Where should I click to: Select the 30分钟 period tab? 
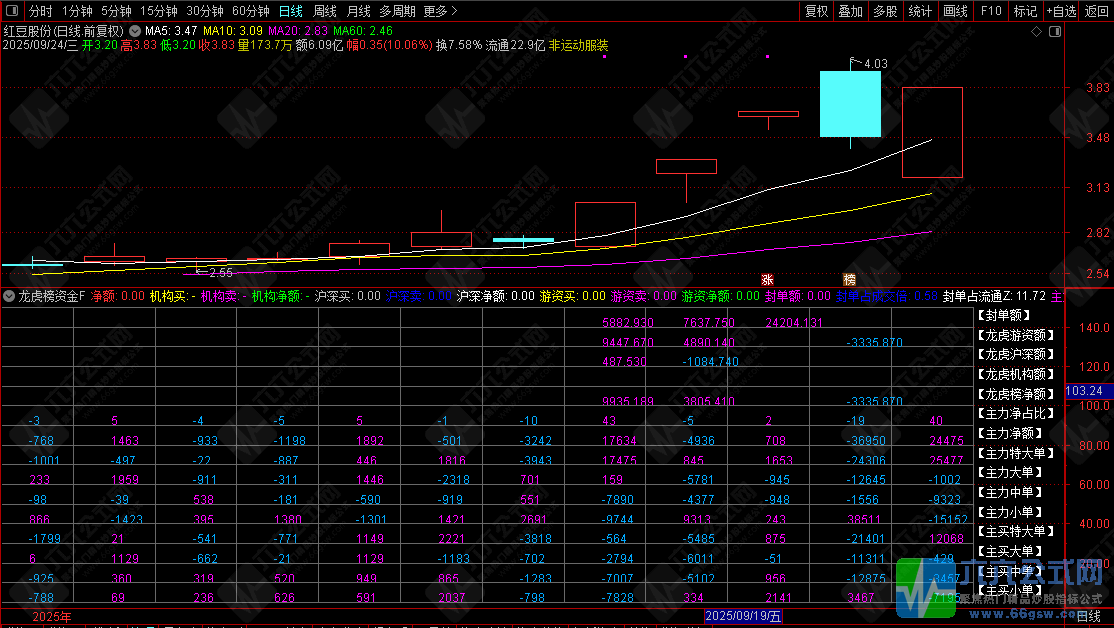click(x=205, y=11)
